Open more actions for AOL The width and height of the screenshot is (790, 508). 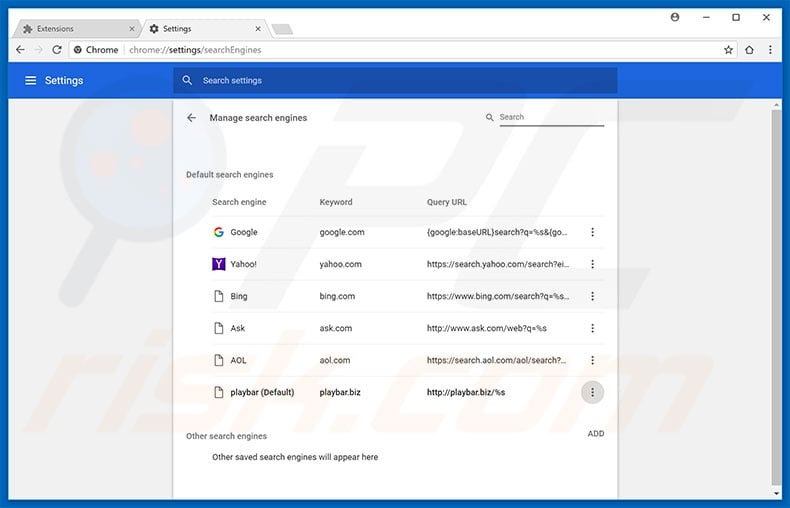[x=592, y=360]
